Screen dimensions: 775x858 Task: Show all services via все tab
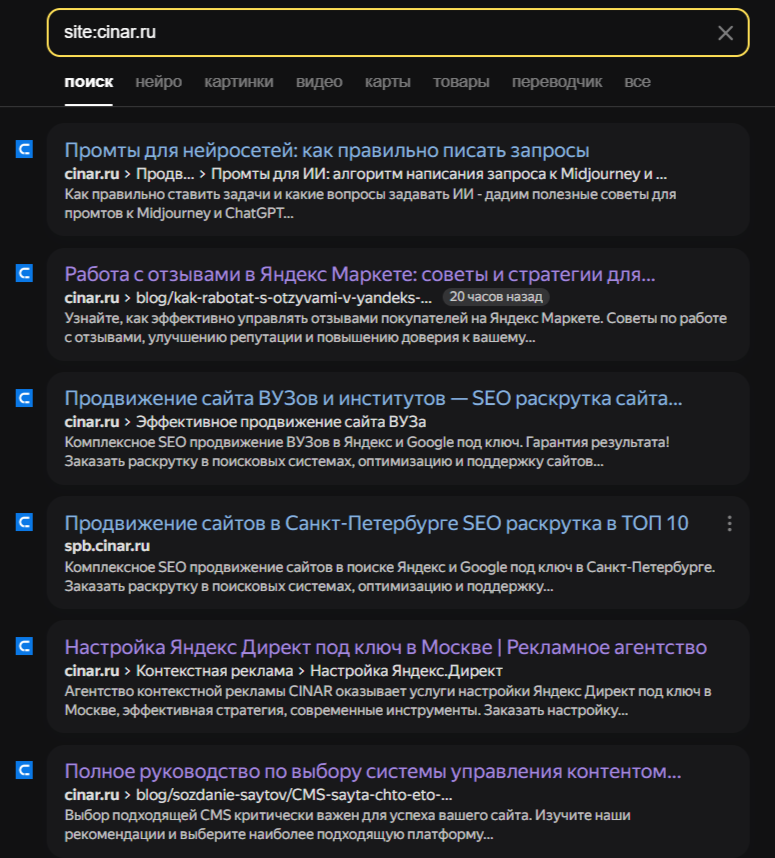(x=638, y=82)
